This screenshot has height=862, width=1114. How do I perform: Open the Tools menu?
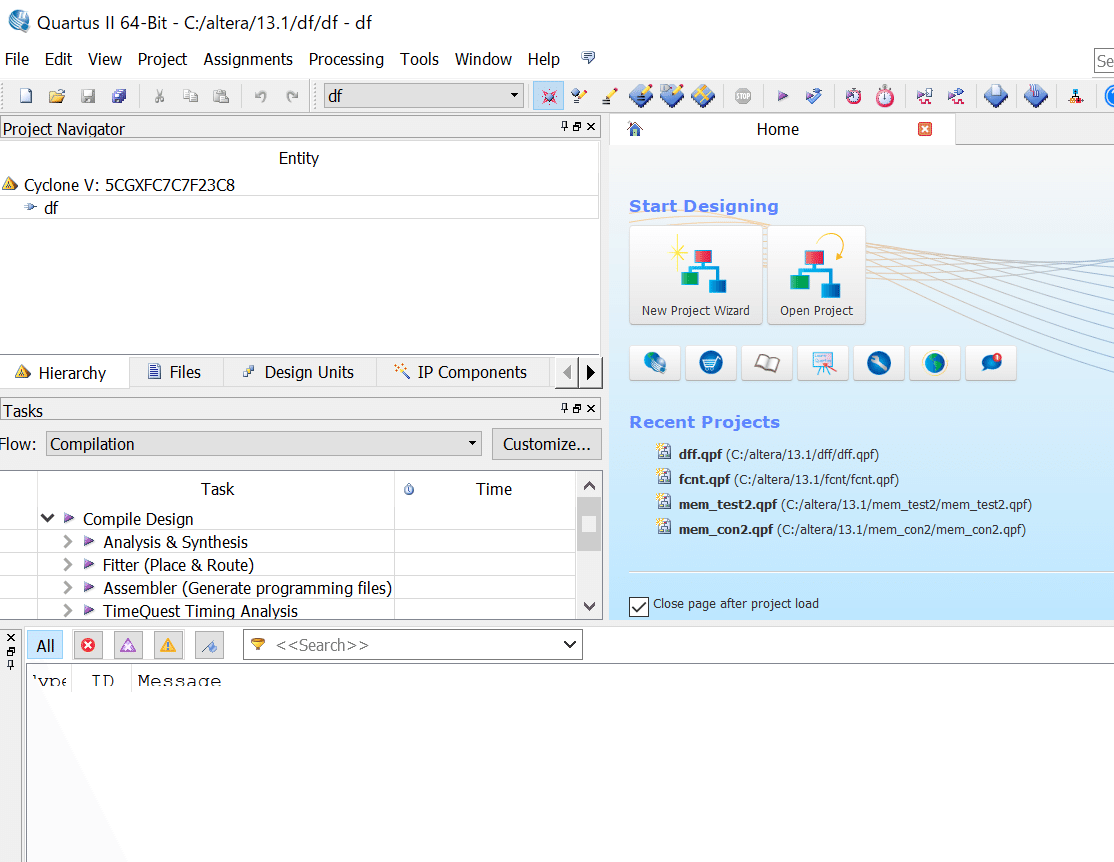click(x=419, y=59)
